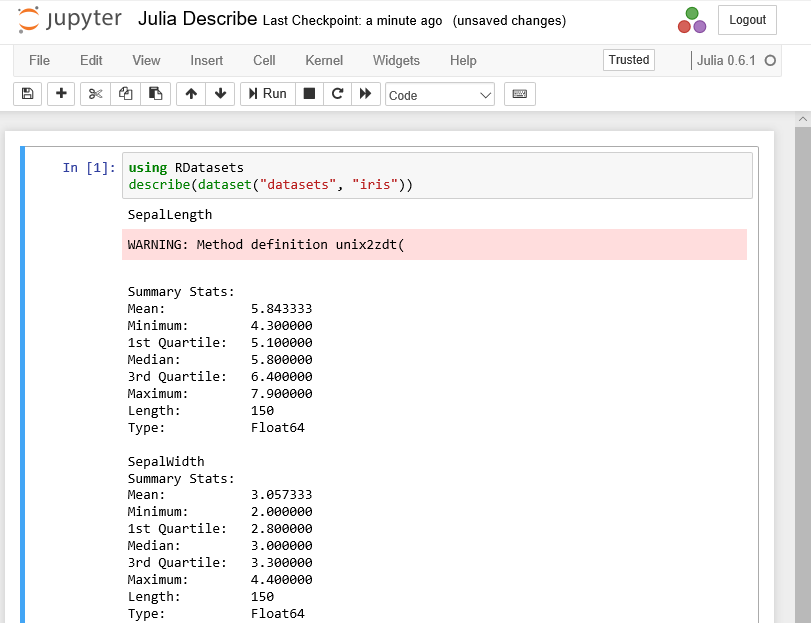811x623 pixels.
Task: Click the Jupyter logo
Action: pos(70,20)
